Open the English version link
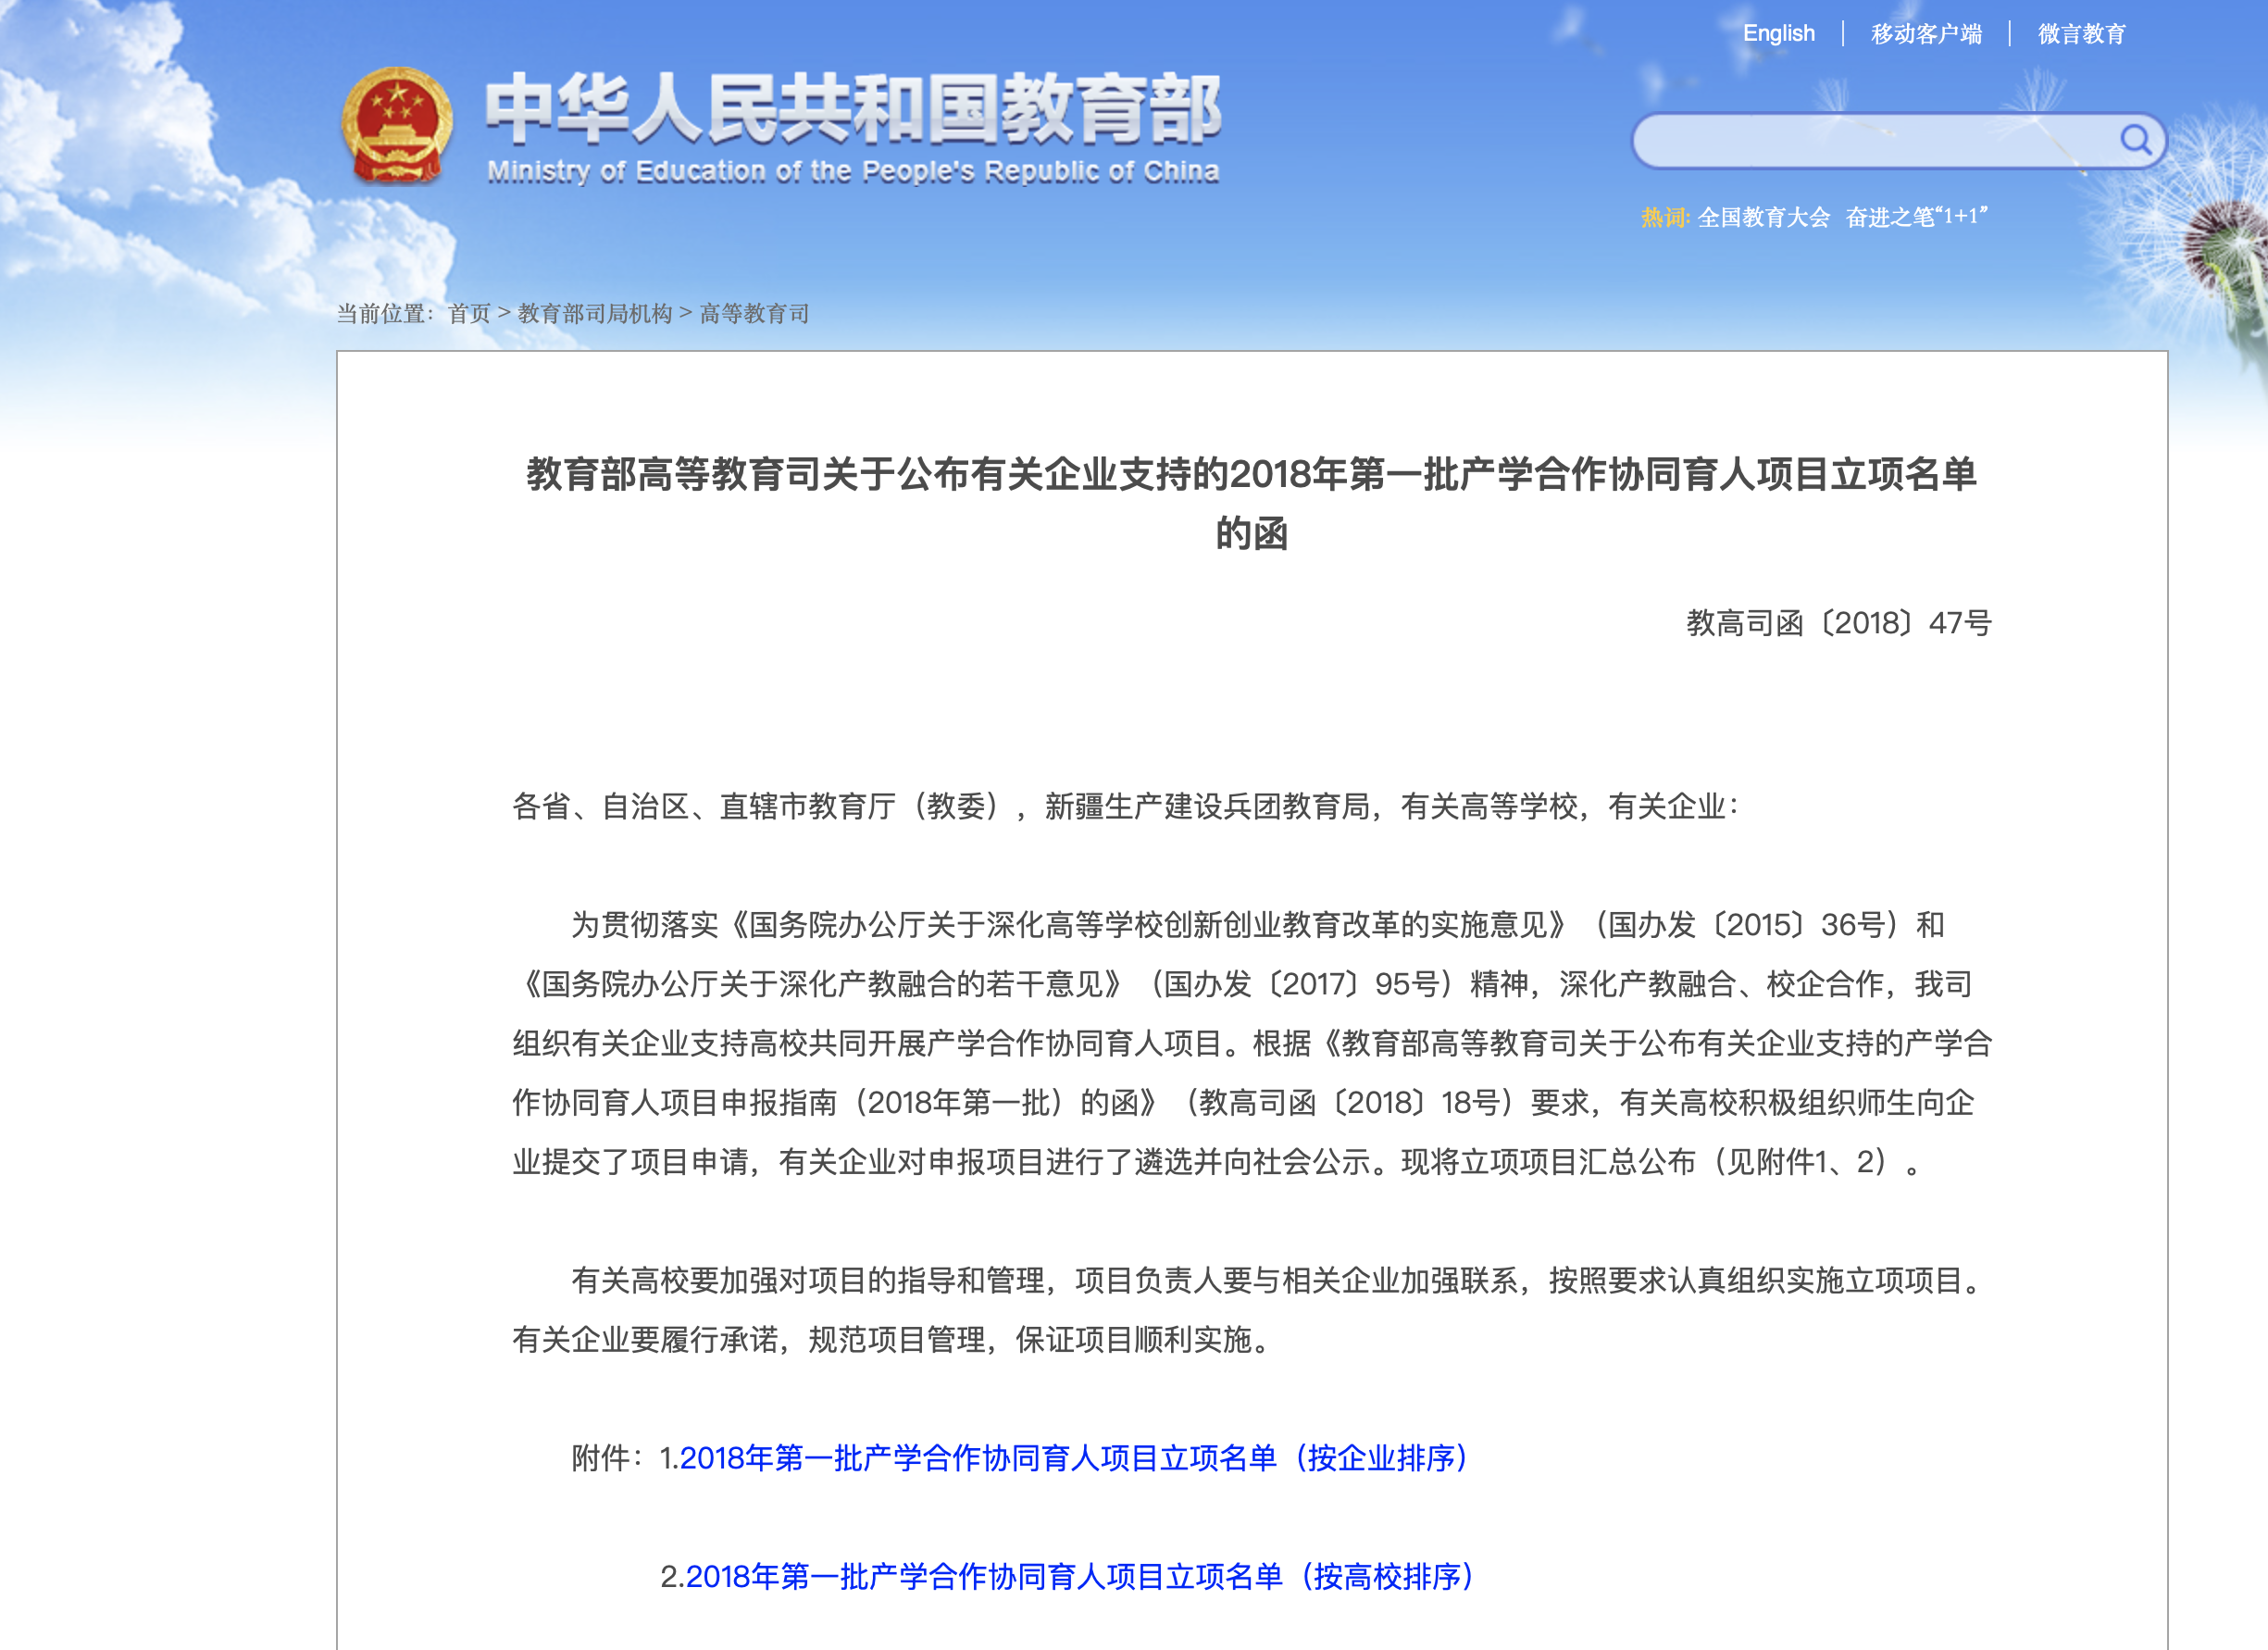The width and height of the screenshot is (2268, 1650). point(1778,33)
